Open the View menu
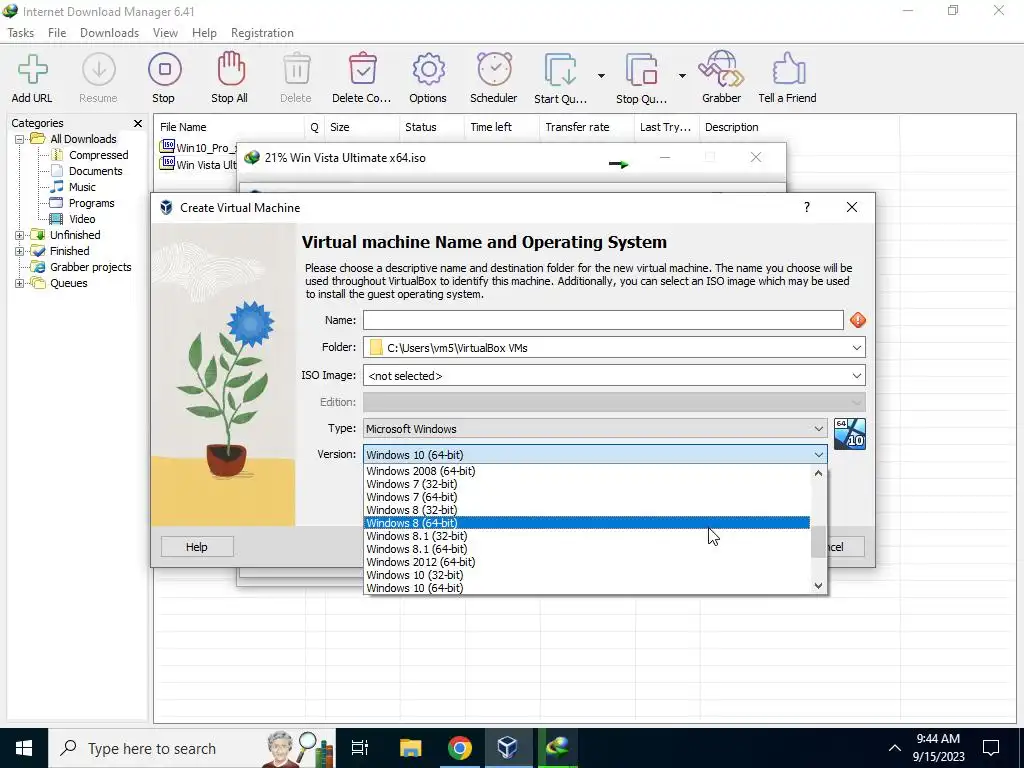 point(165,33)
